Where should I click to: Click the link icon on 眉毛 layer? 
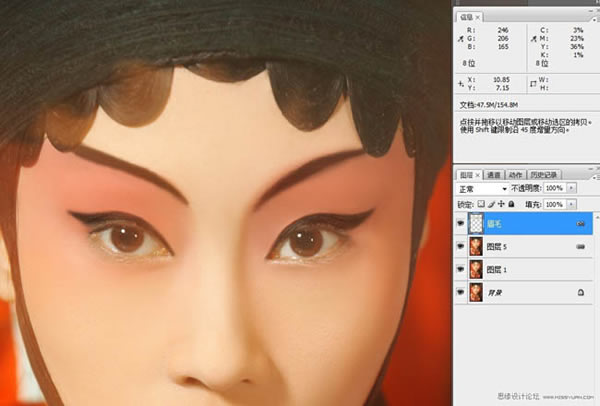(x=580, y=223)
